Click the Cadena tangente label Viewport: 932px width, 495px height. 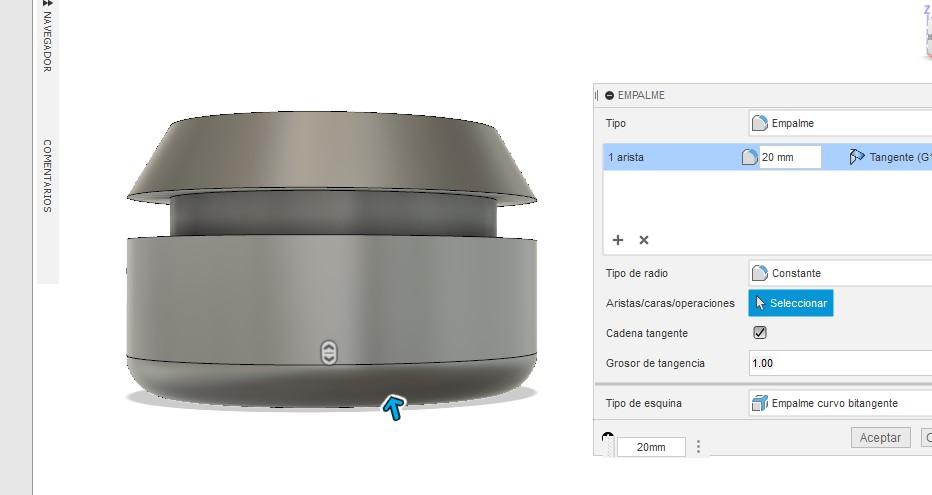[x=647, y=333]
